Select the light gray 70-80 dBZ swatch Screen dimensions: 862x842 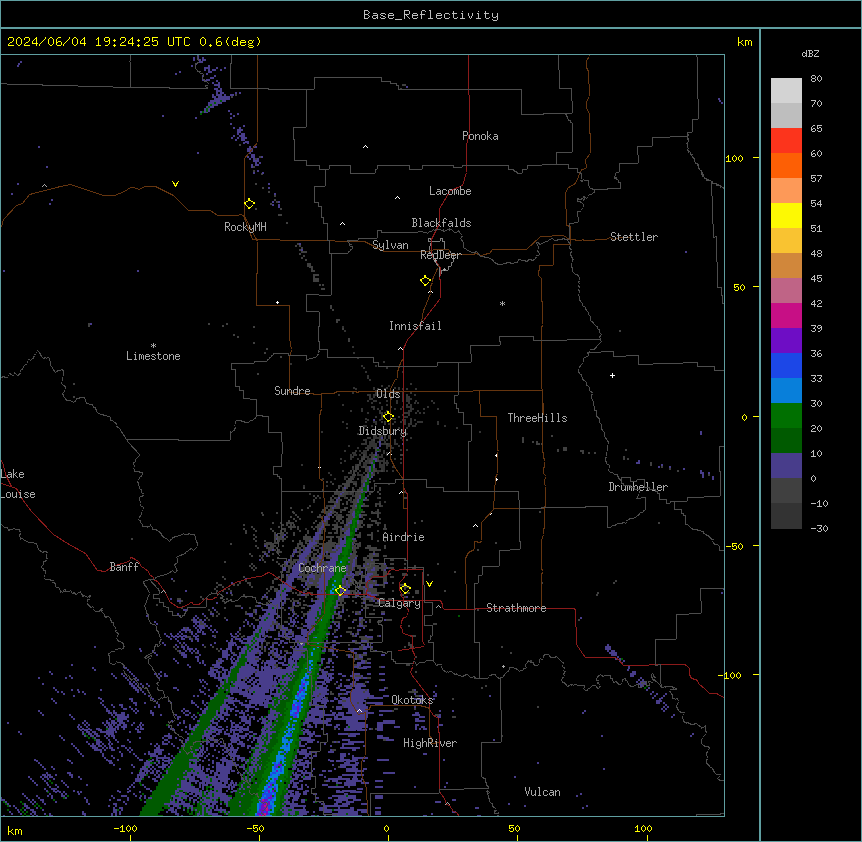786,91
